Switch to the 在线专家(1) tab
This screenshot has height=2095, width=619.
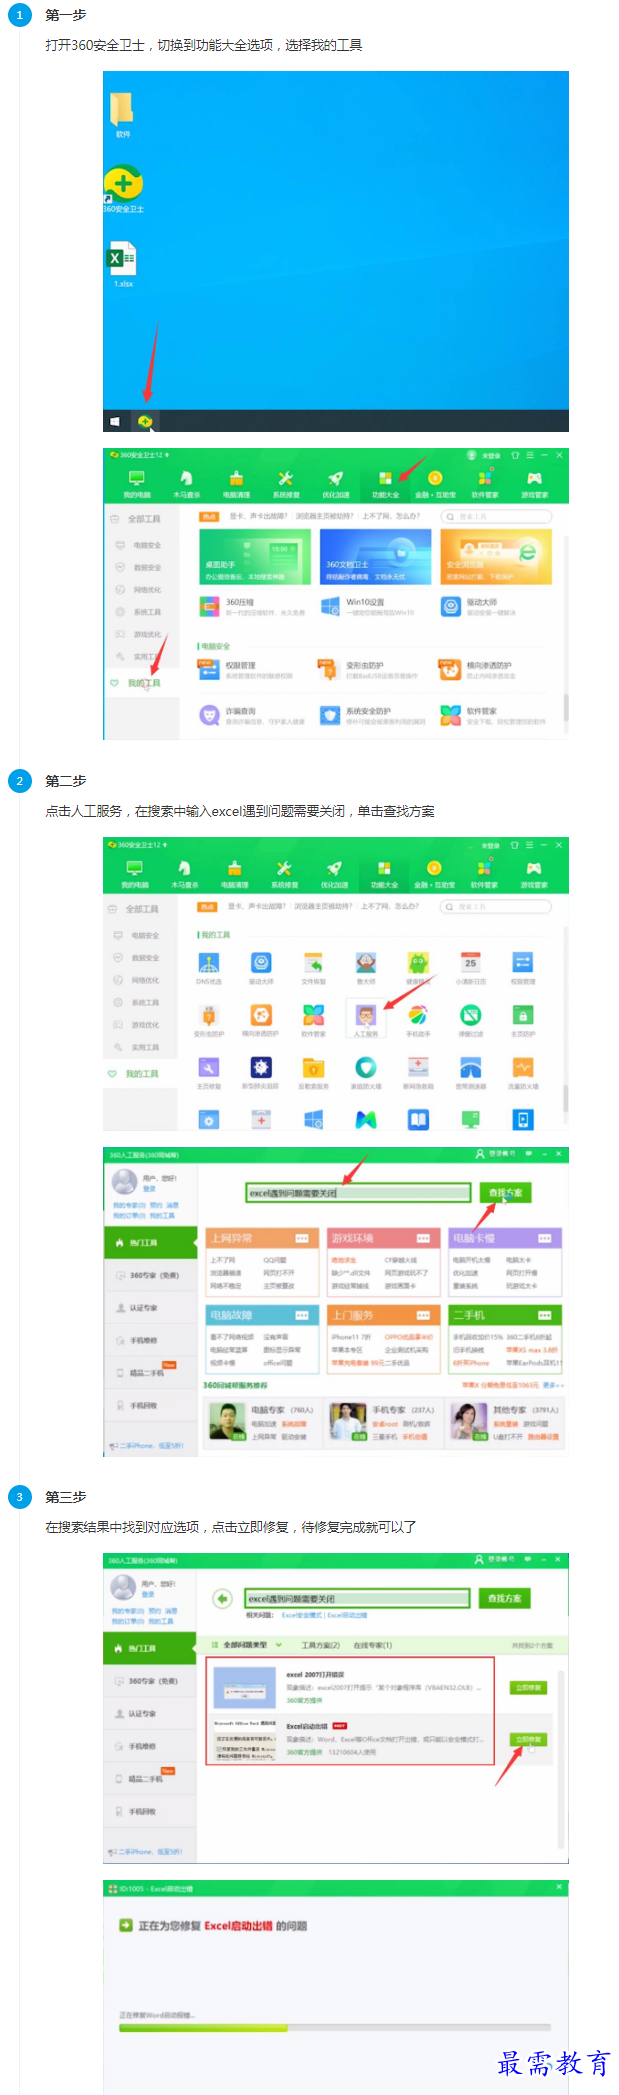tap(373, 1645)
